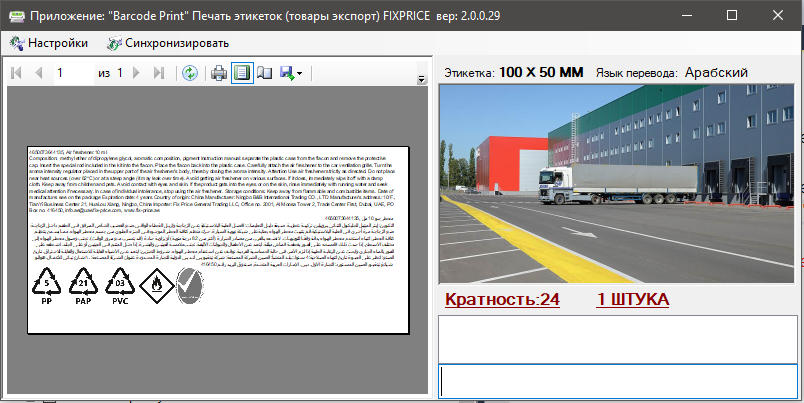Toggle print layout view mode
The width and height of the screenshot is (804, 403).
(241, 73)
